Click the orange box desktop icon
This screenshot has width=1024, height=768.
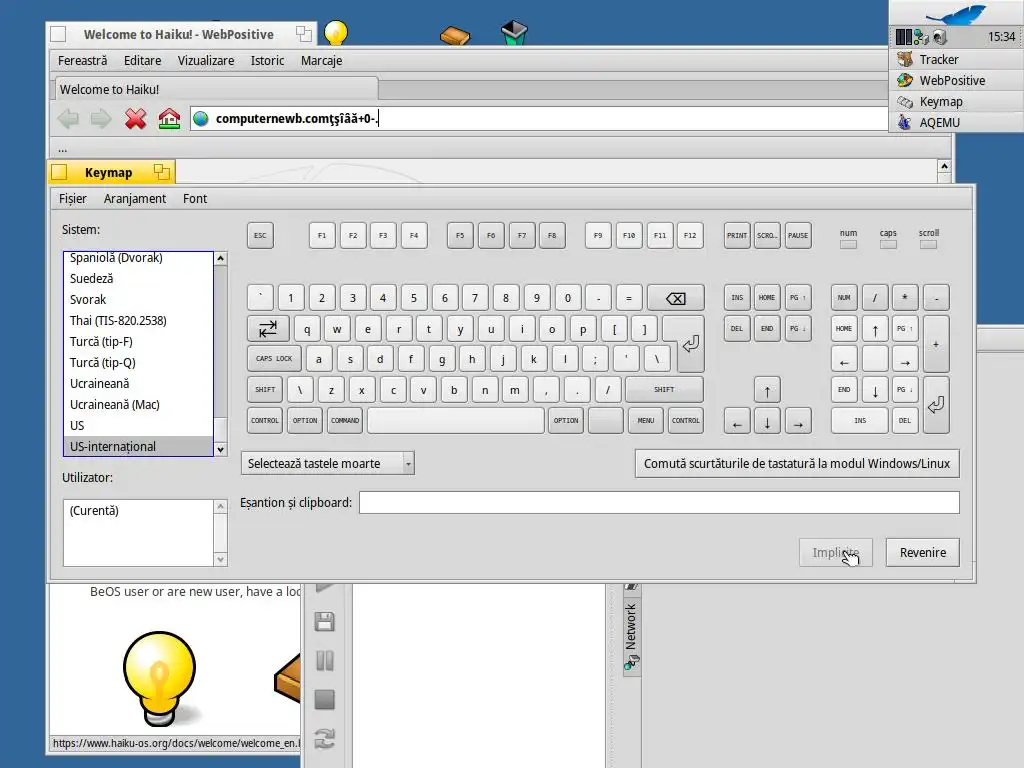click(x=455, y=35)
